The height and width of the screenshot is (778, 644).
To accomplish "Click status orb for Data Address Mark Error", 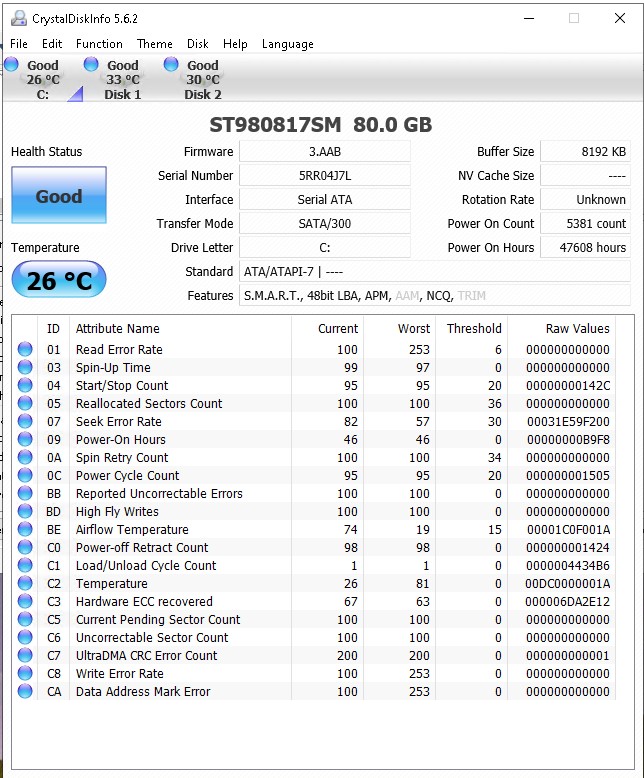I will [25, 691].
